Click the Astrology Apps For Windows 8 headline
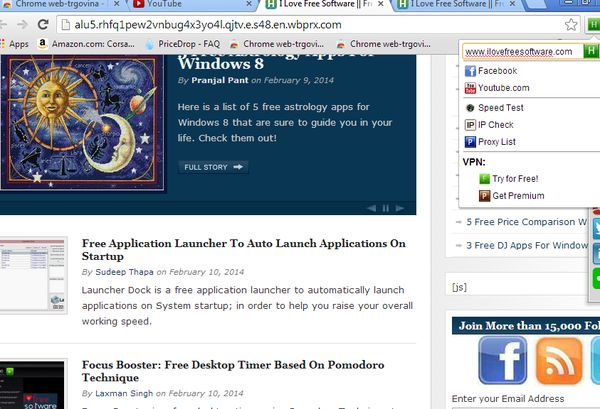 pyautogui.click(x=276, y=61)
